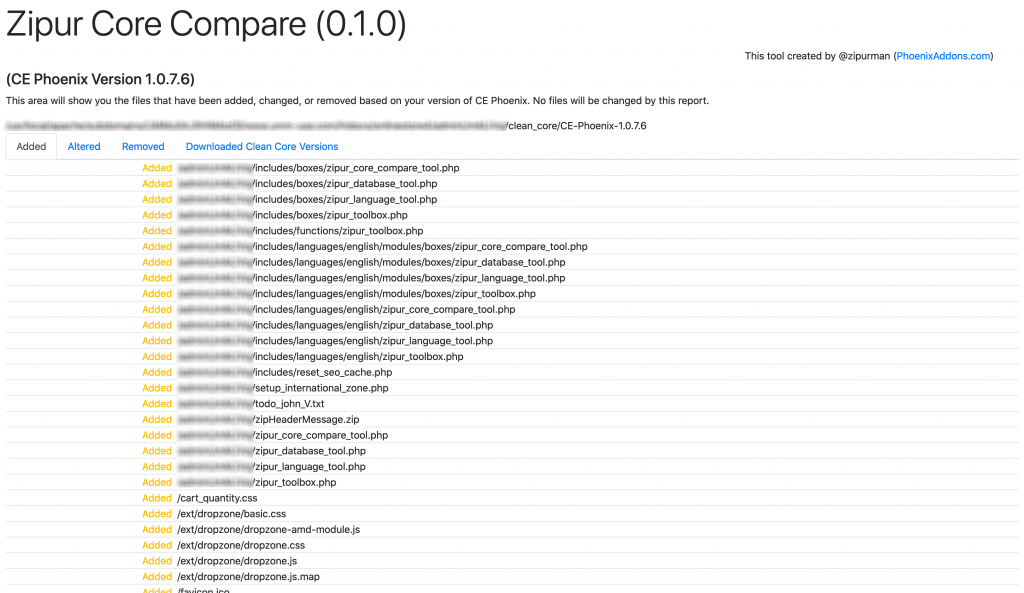
Task: Click languages/english/zipur_language_tool.php row
Action: 512,340
